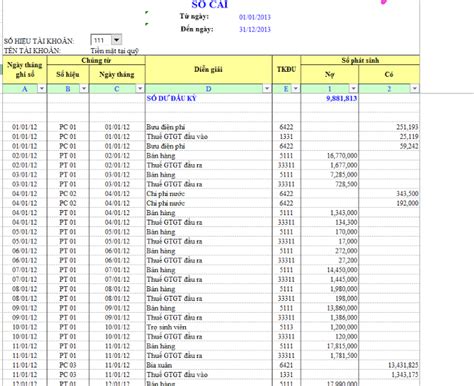Select the debit amount 1,343,000
474x386 pixels.
344,213
